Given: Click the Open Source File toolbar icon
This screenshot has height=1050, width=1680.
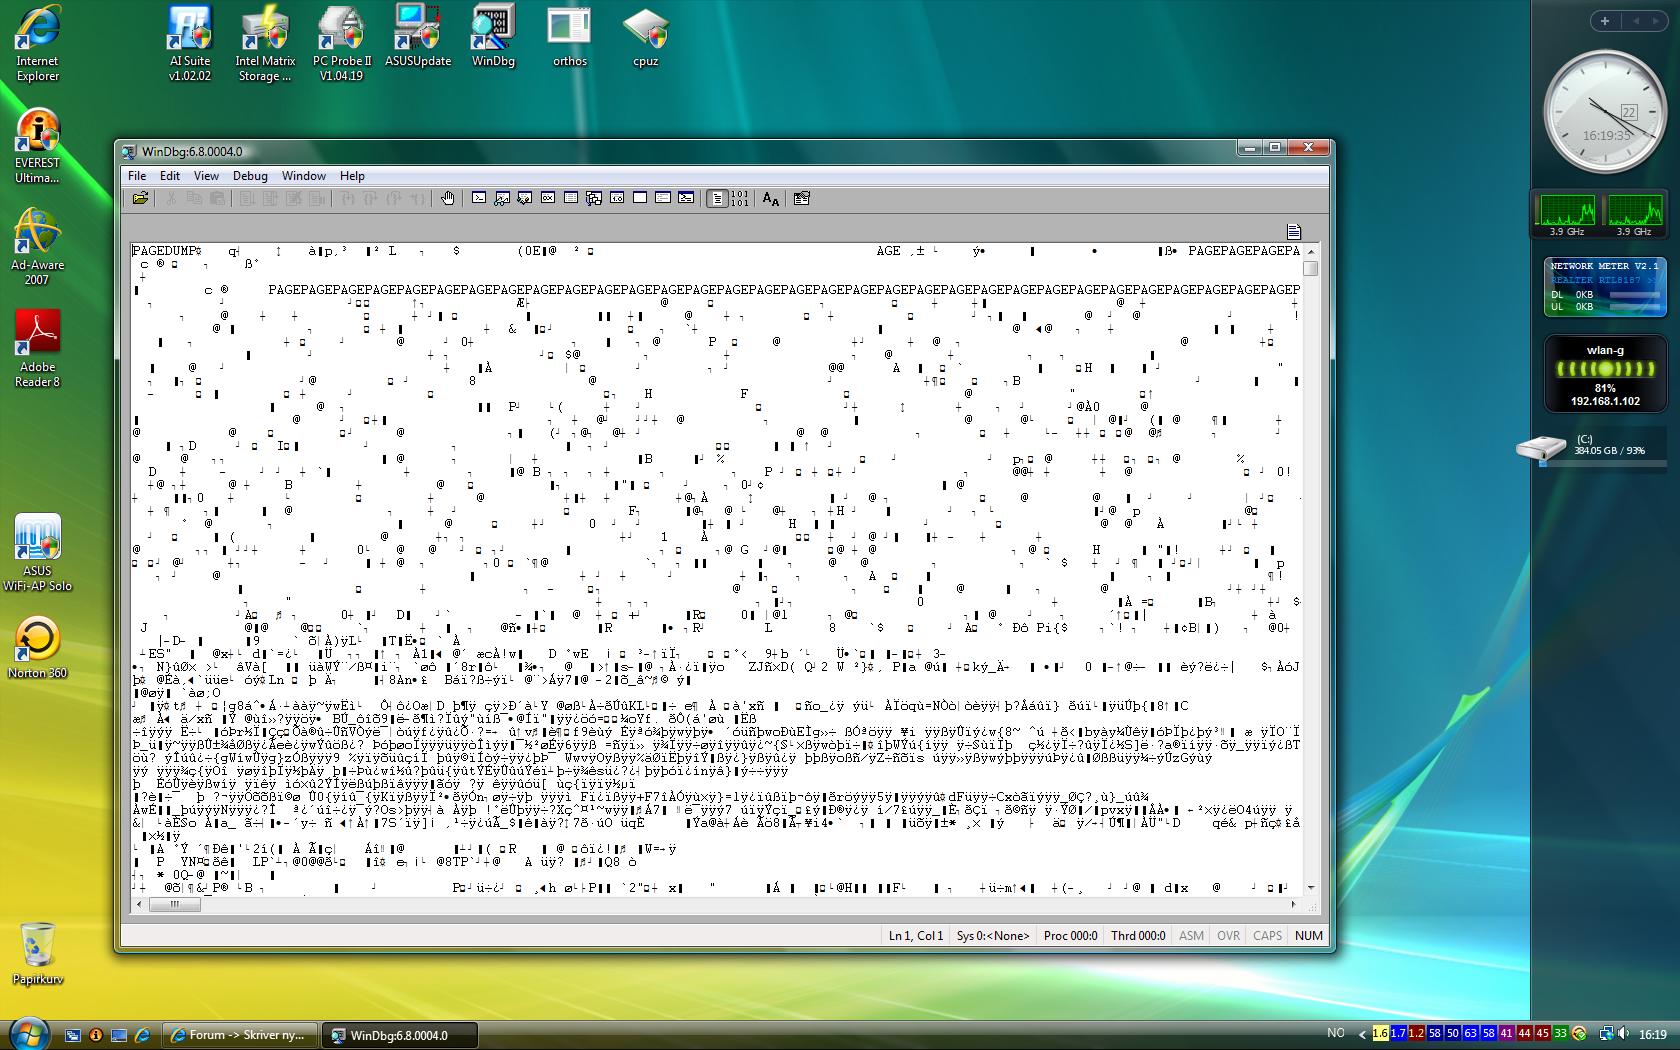Looking at the screenshot, I should (x=140, y=199).
